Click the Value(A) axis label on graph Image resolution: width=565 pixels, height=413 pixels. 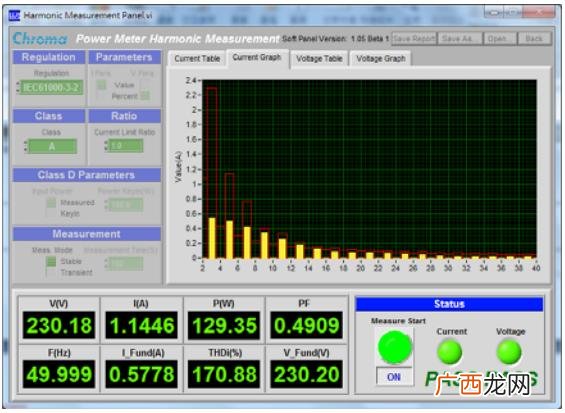click(x=178, y=167)
